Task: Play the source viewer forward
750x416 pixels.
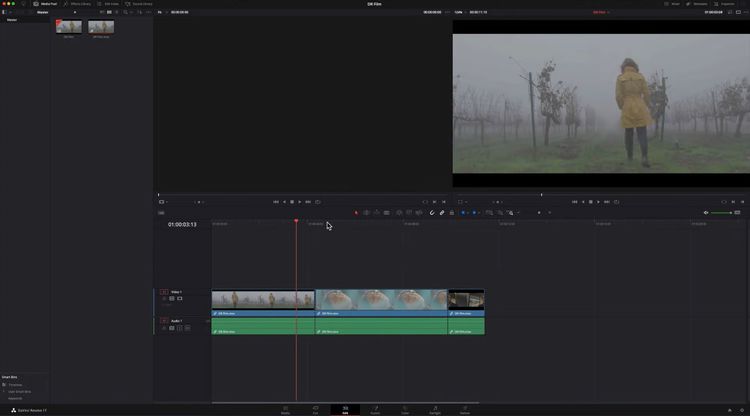Action: 300,202
